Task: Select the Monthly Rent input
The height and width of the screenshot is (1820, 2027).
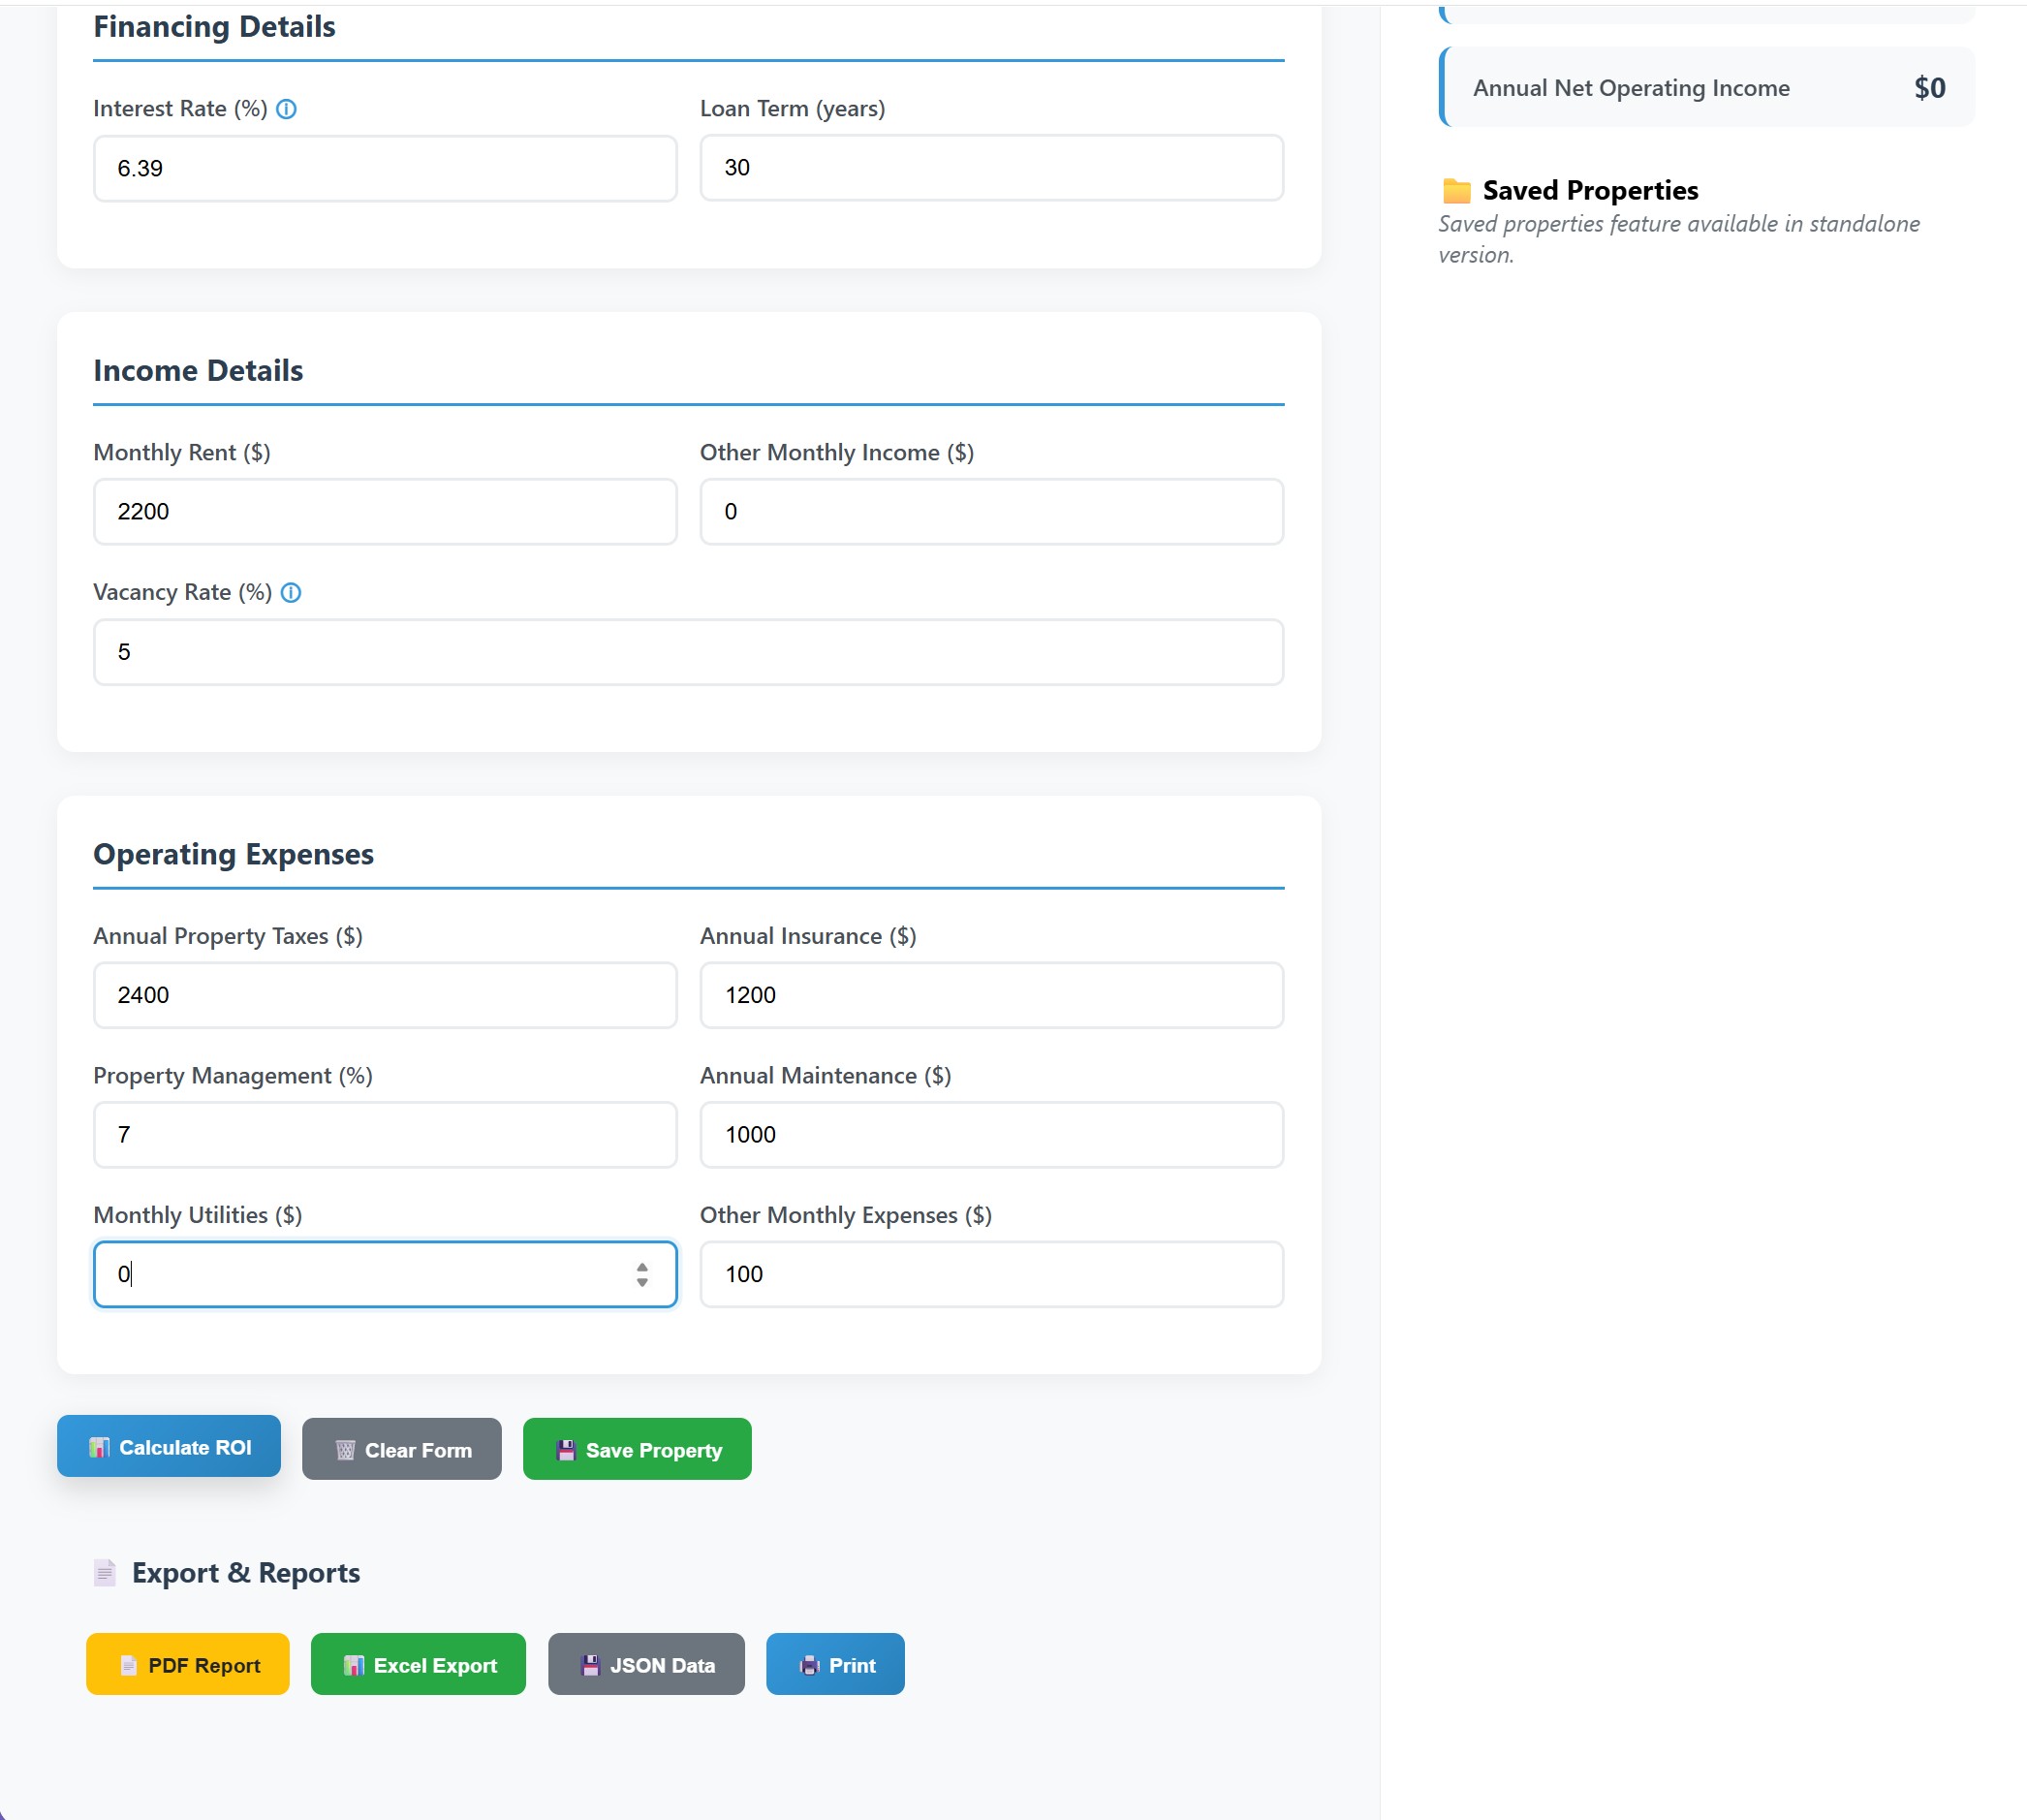Action: tap(385, 512)
